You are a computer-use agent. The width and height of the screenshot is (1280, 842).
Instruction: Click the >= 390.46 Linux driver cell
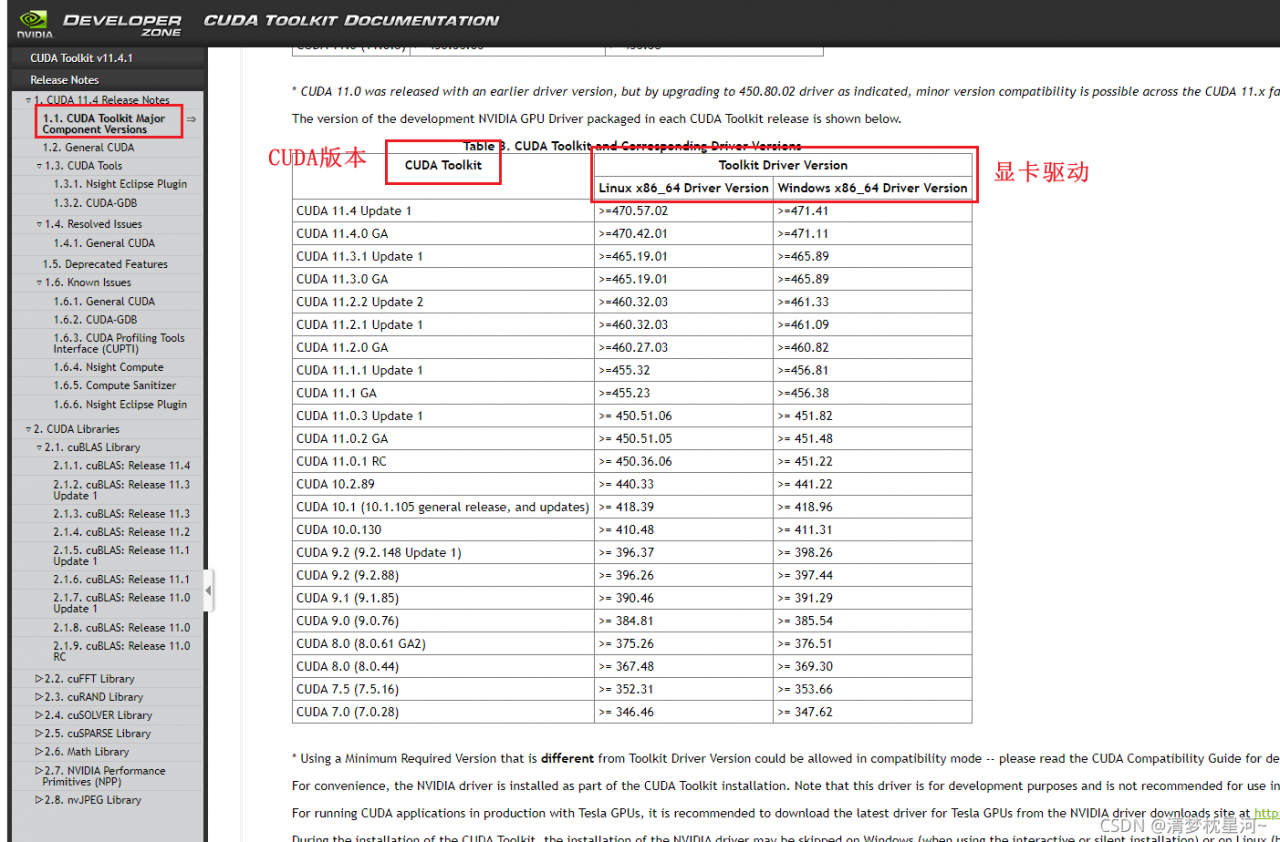(684, 598)
